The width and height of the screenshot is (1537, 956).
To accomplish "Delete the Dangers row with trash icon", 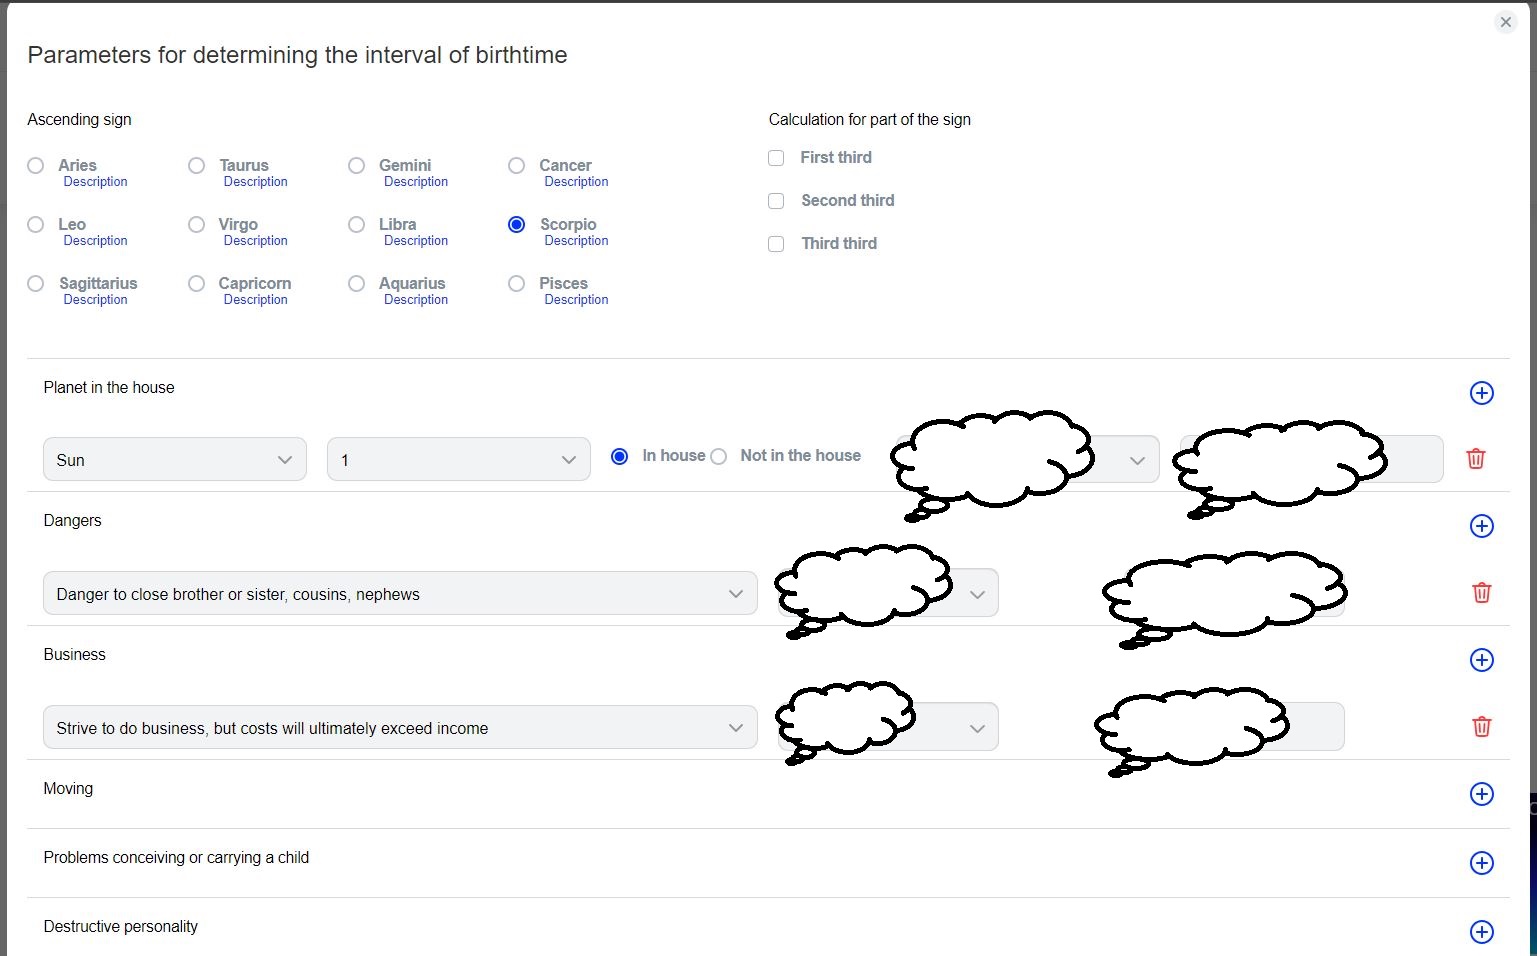I will pyautogui.click(x=1481, y=593).
